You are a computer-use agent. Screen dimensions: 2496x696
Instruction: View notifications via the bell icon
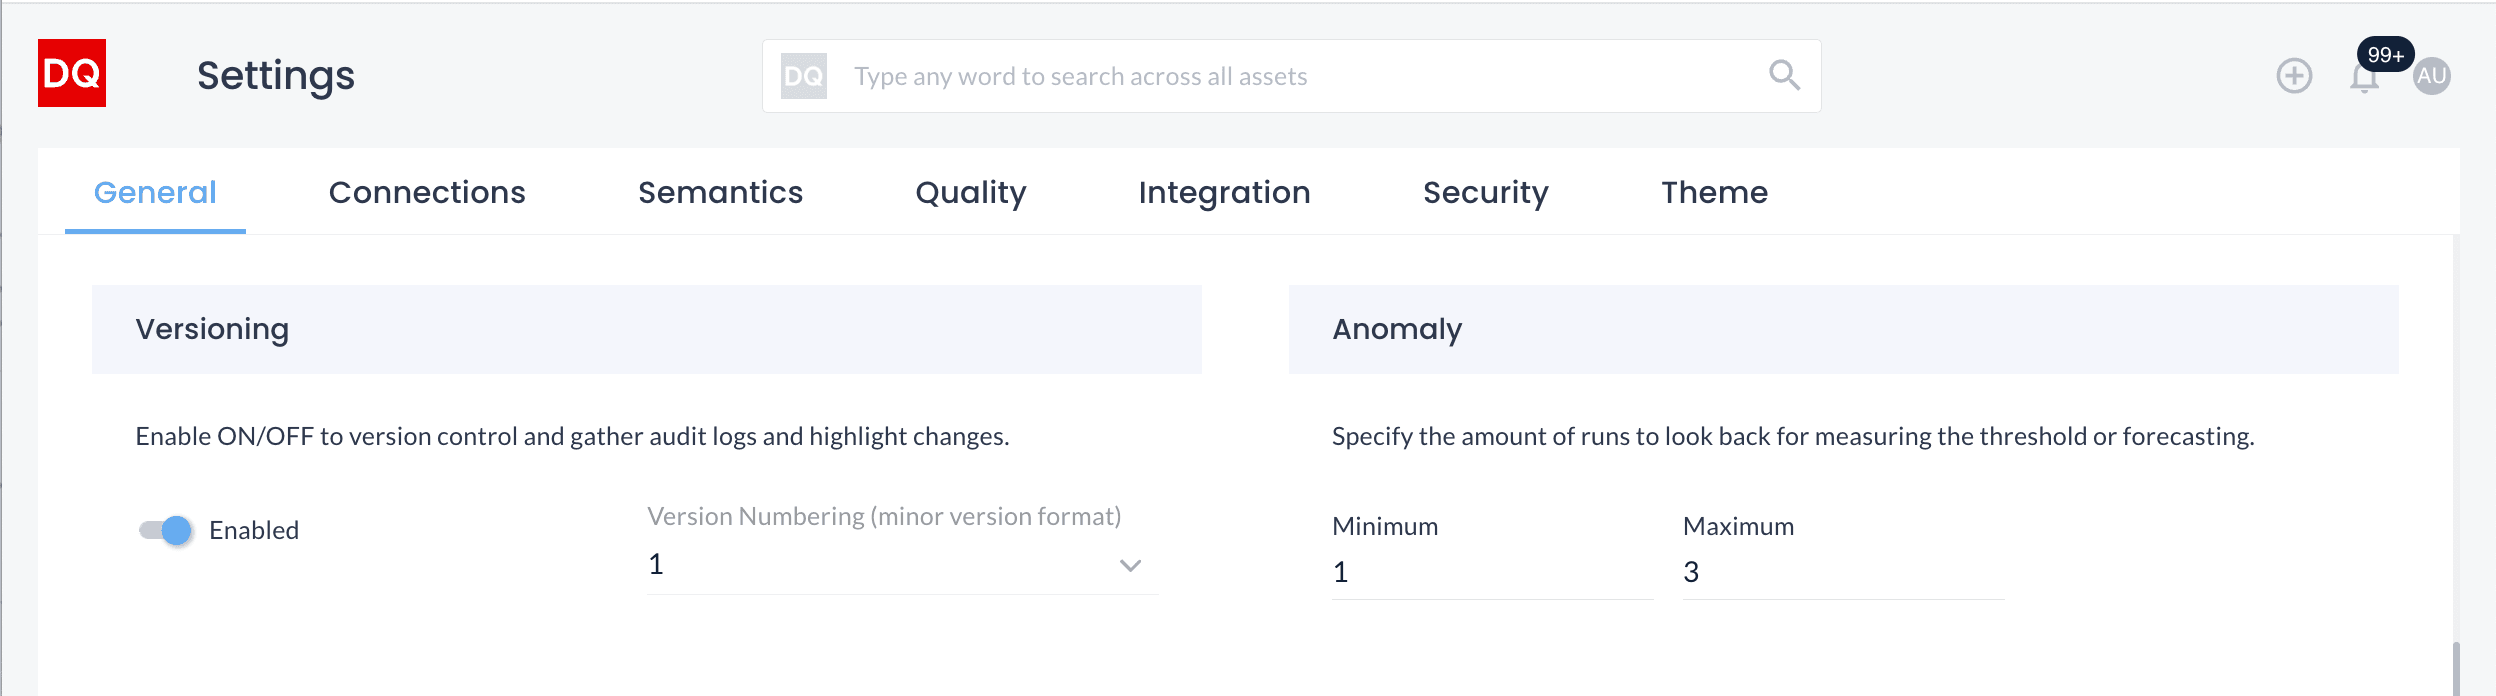(2364, 80)
